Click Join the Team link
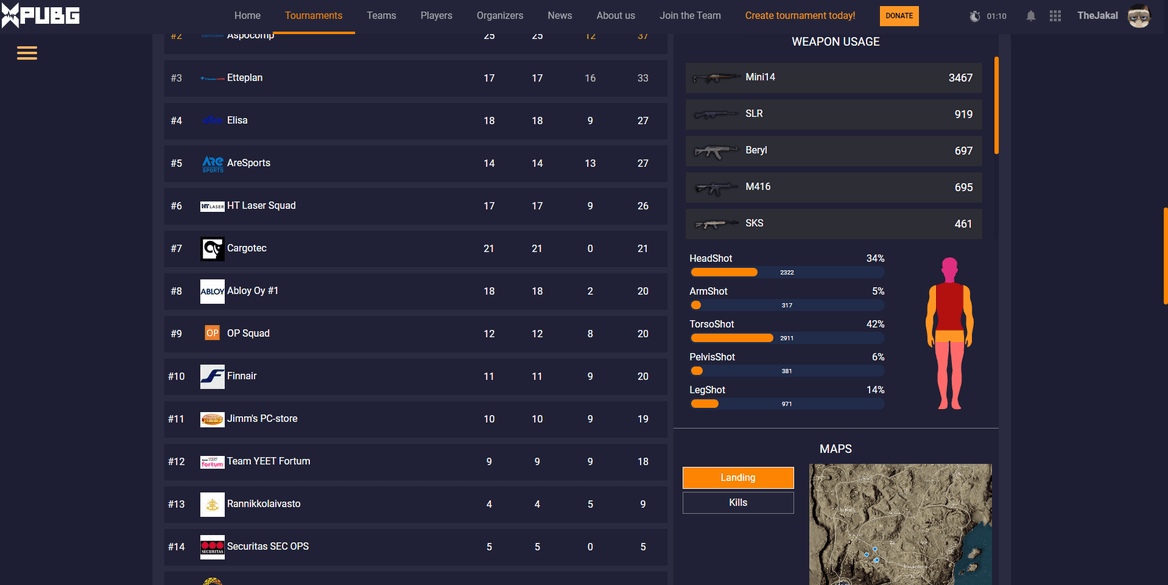The image size is (1168, 585). [x=691, y=16]
